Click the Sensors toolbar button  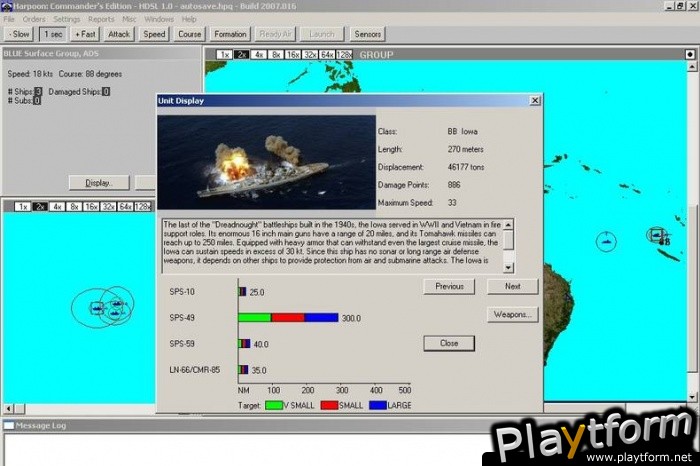367,34
